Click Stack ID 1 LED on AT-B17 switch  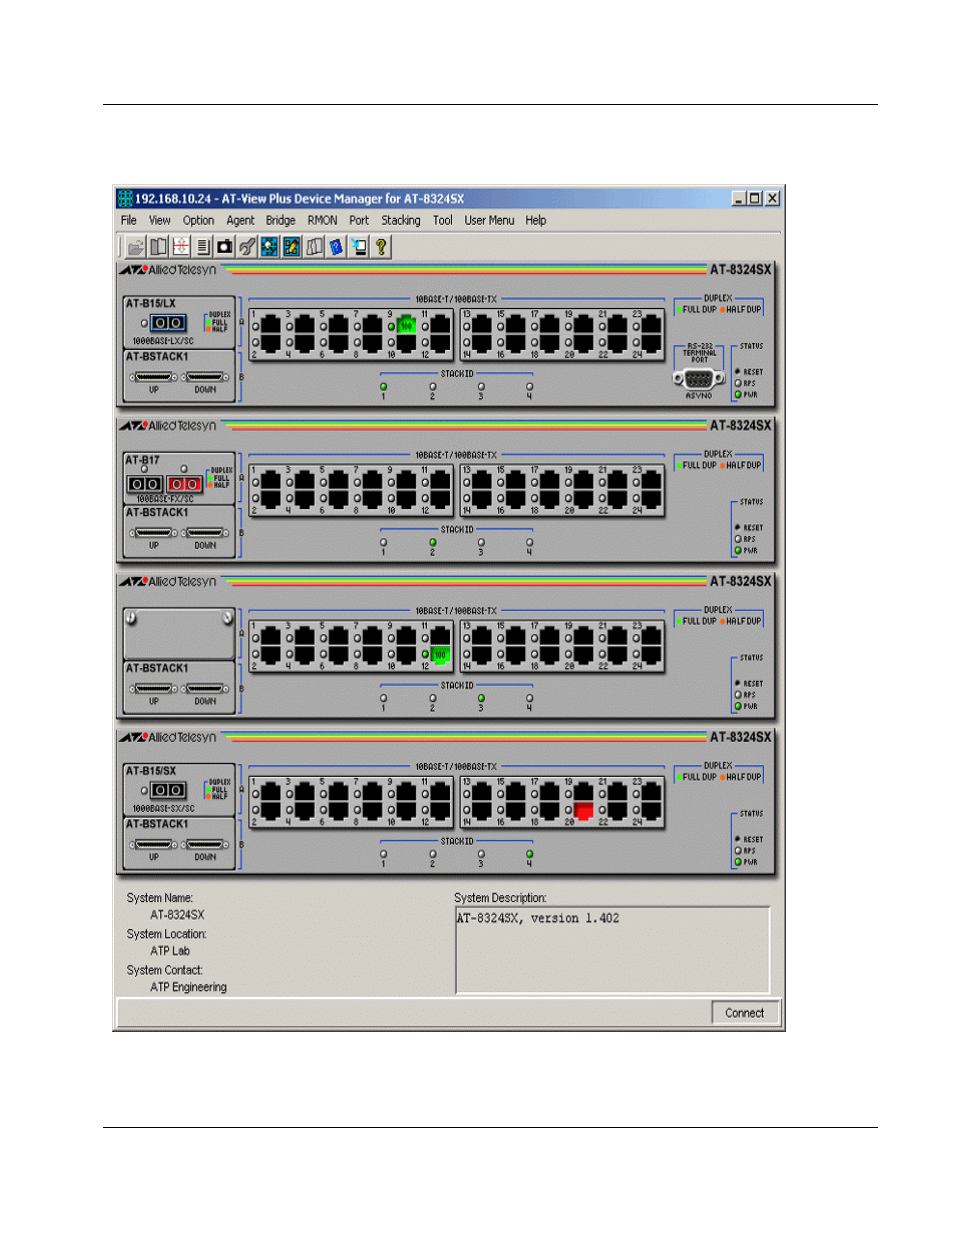point(383,542)
